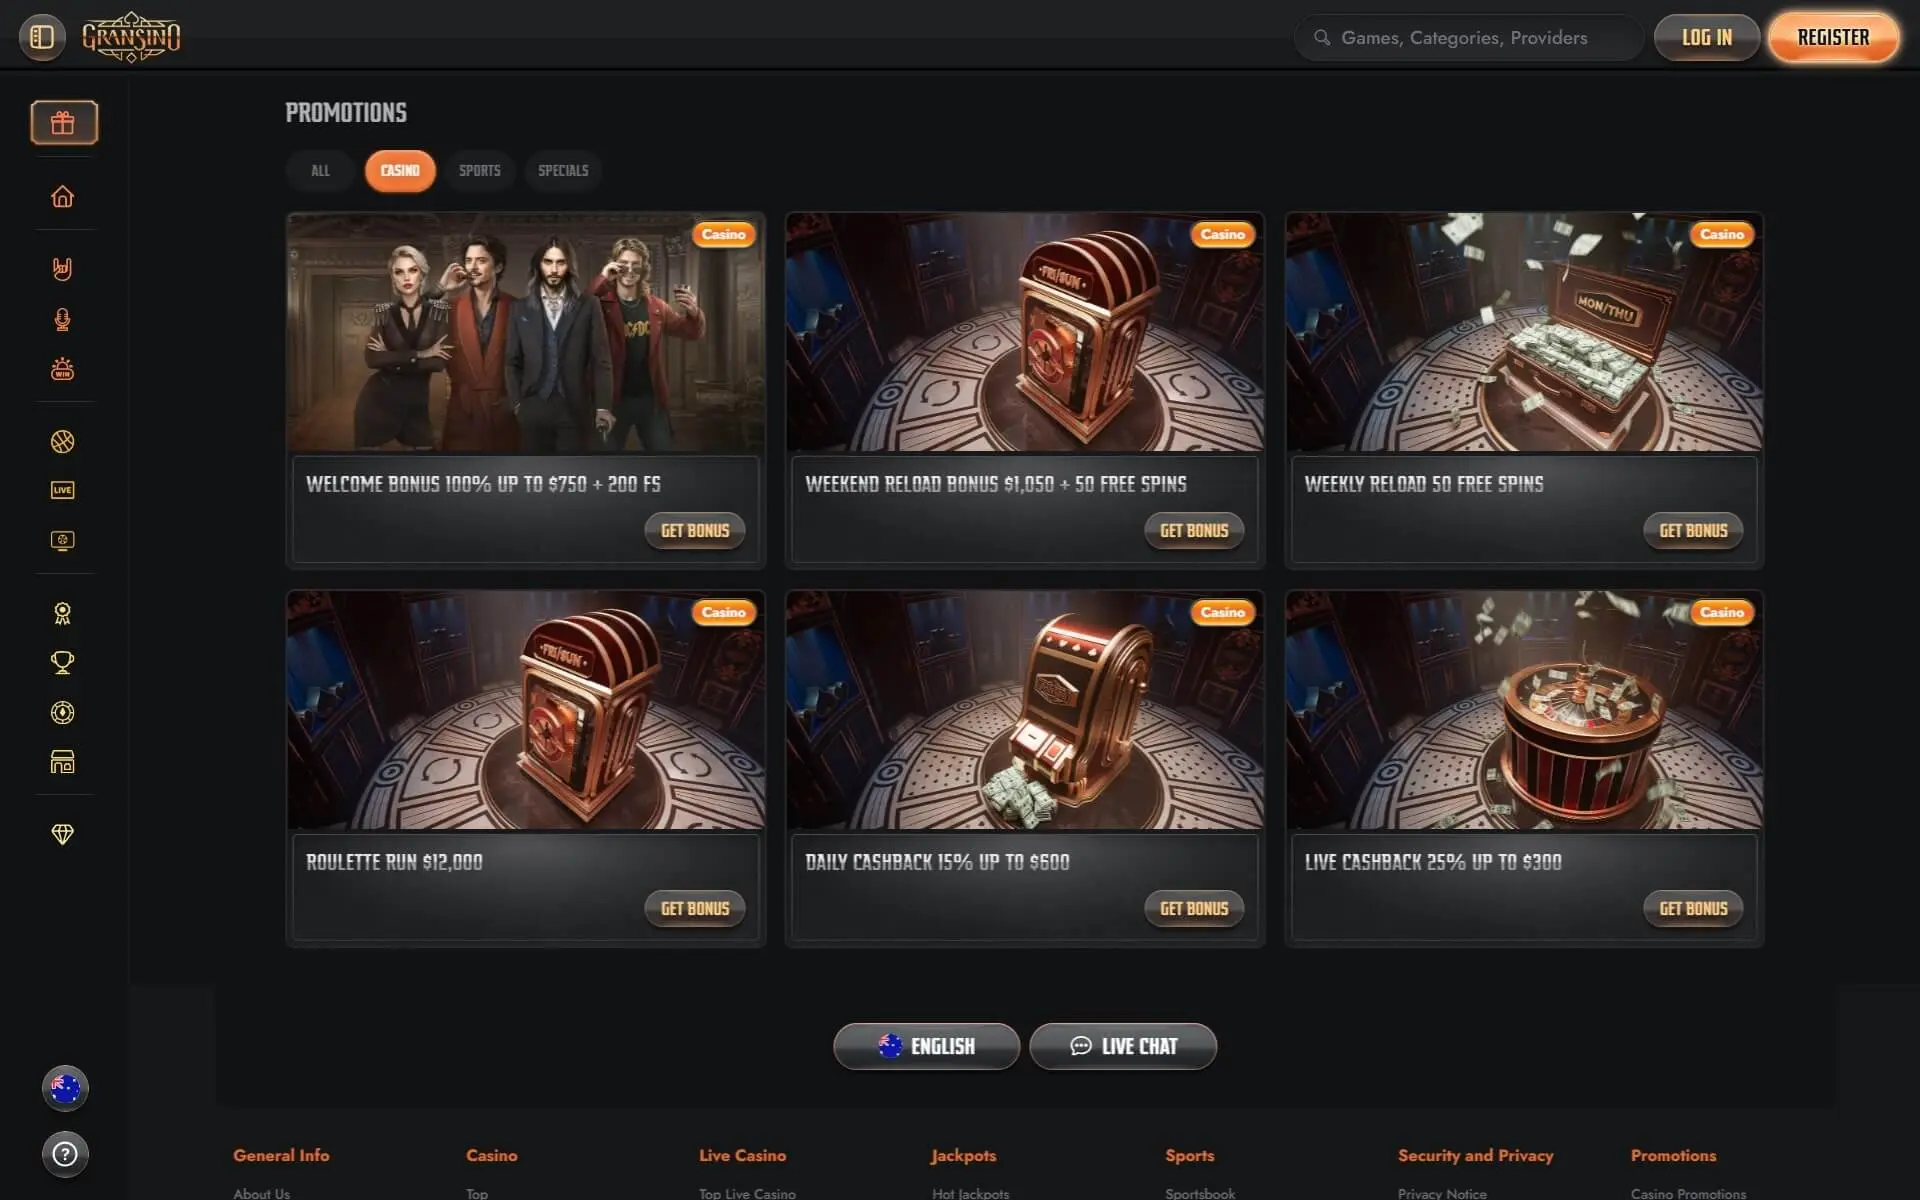Click the gift promotions icon in sidebar
1920x1200 pixels.
click(x=63, y=122)
